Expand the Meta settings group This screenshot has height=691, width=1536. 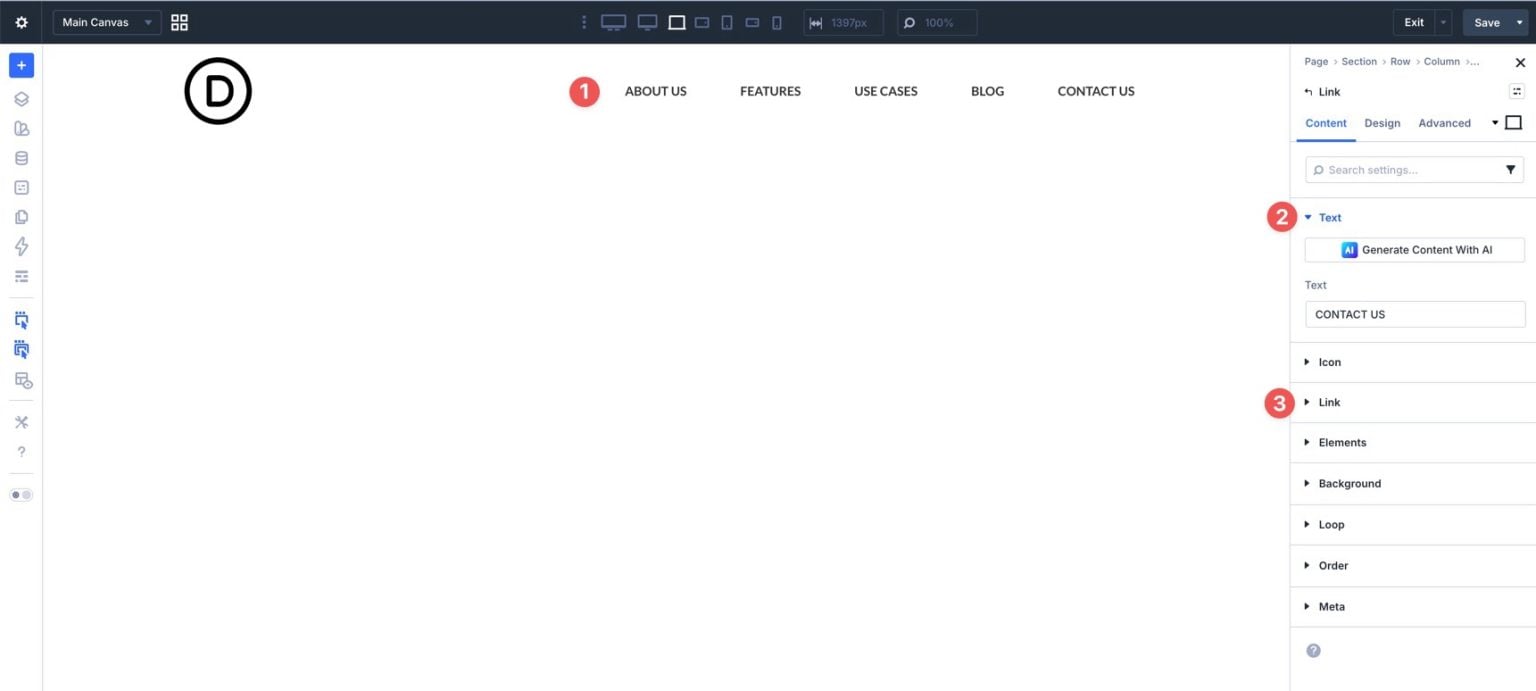pyautogui.click(x=1412, y=606)
